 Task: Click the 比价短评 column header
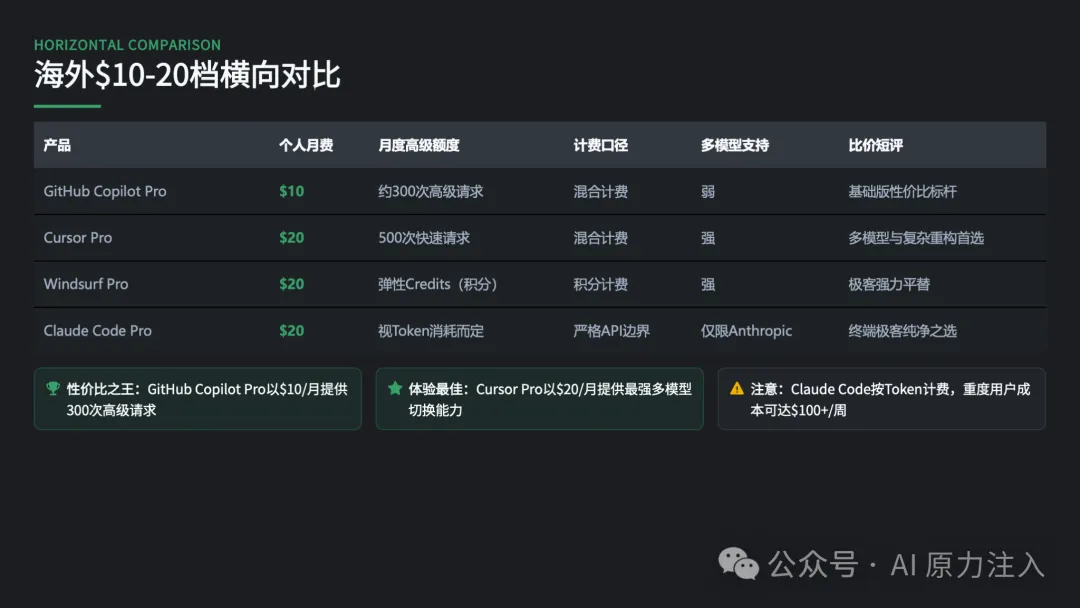(x=875, y=145)
